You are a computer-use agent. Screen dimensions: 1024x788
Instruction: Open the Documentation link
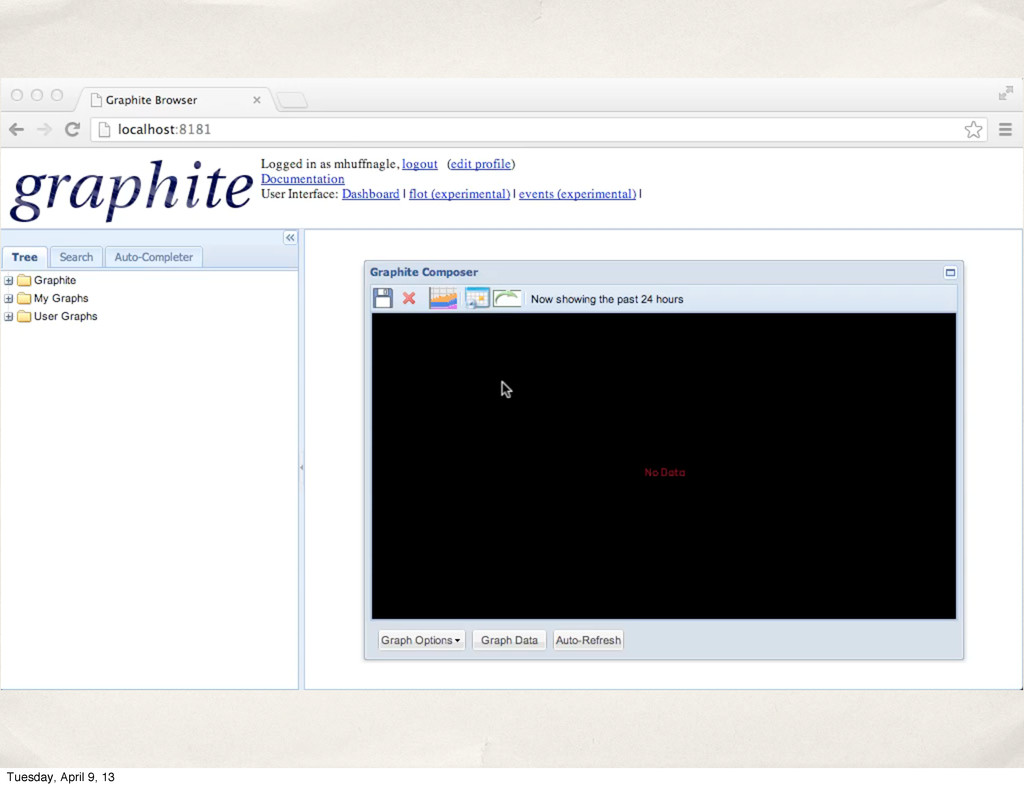pyautogui.click(x=302, y=179)
